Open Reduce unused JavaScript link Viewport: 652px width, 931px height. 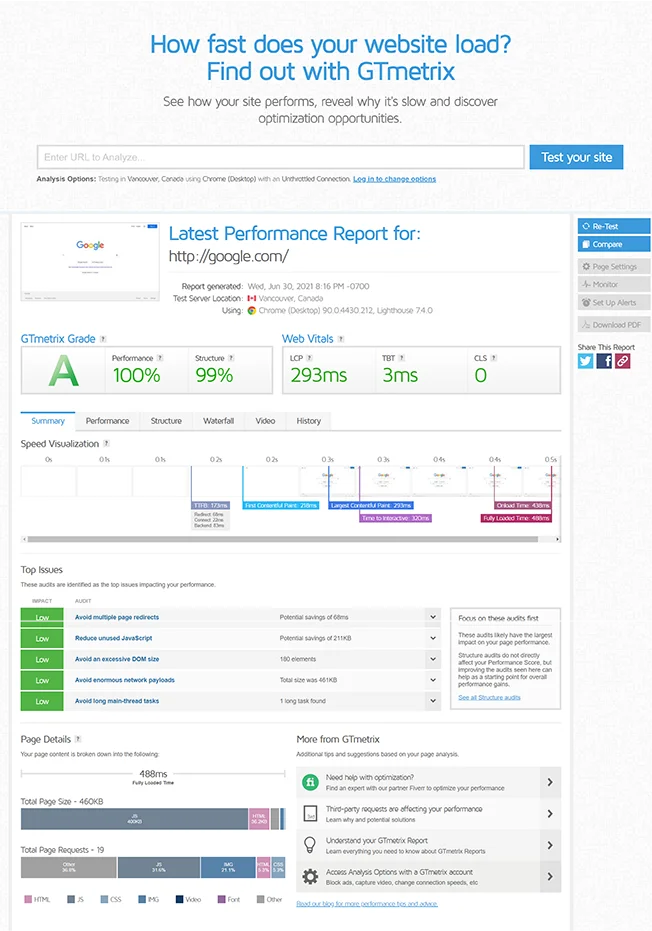(x=113, y=638)
